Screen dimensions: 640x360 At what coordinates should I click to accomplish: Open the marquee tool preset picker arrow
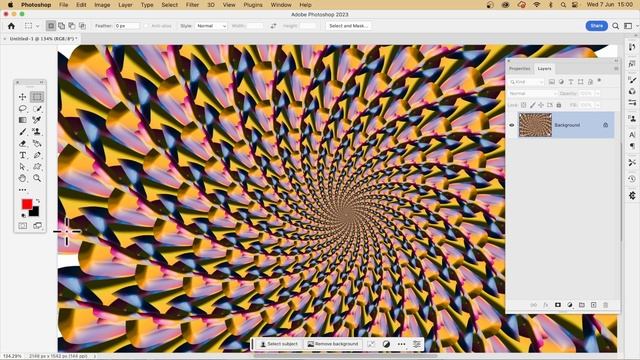click(38, 26)
